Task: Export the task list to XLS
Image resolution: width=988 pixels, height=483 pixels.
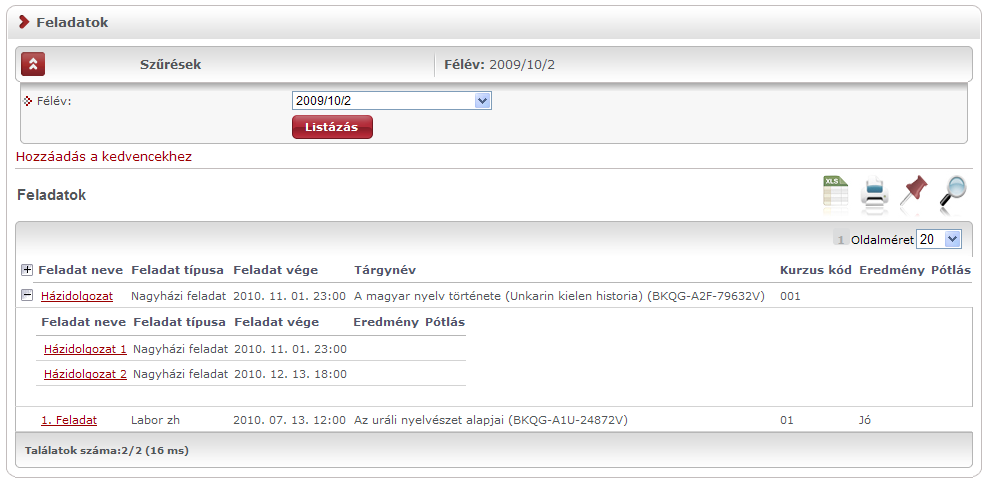Action: 836,191
